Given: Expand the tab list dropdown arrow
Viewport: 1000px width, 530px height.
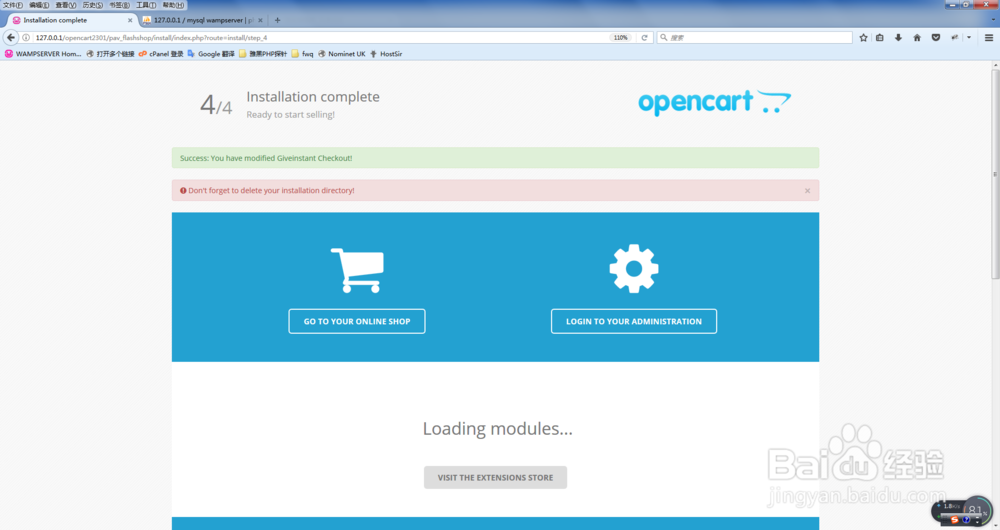Looking at the screenshot, I should [994, 20].
